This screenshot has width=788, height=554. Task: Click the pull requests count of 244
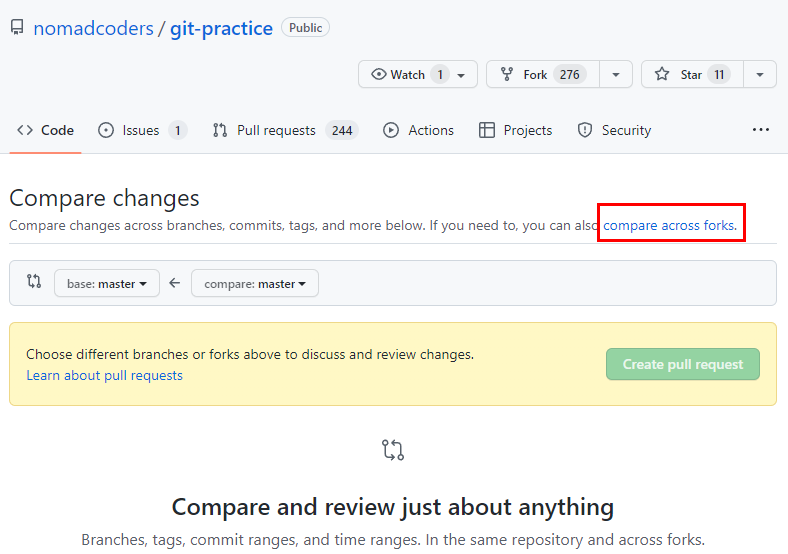tap(342, 131)
